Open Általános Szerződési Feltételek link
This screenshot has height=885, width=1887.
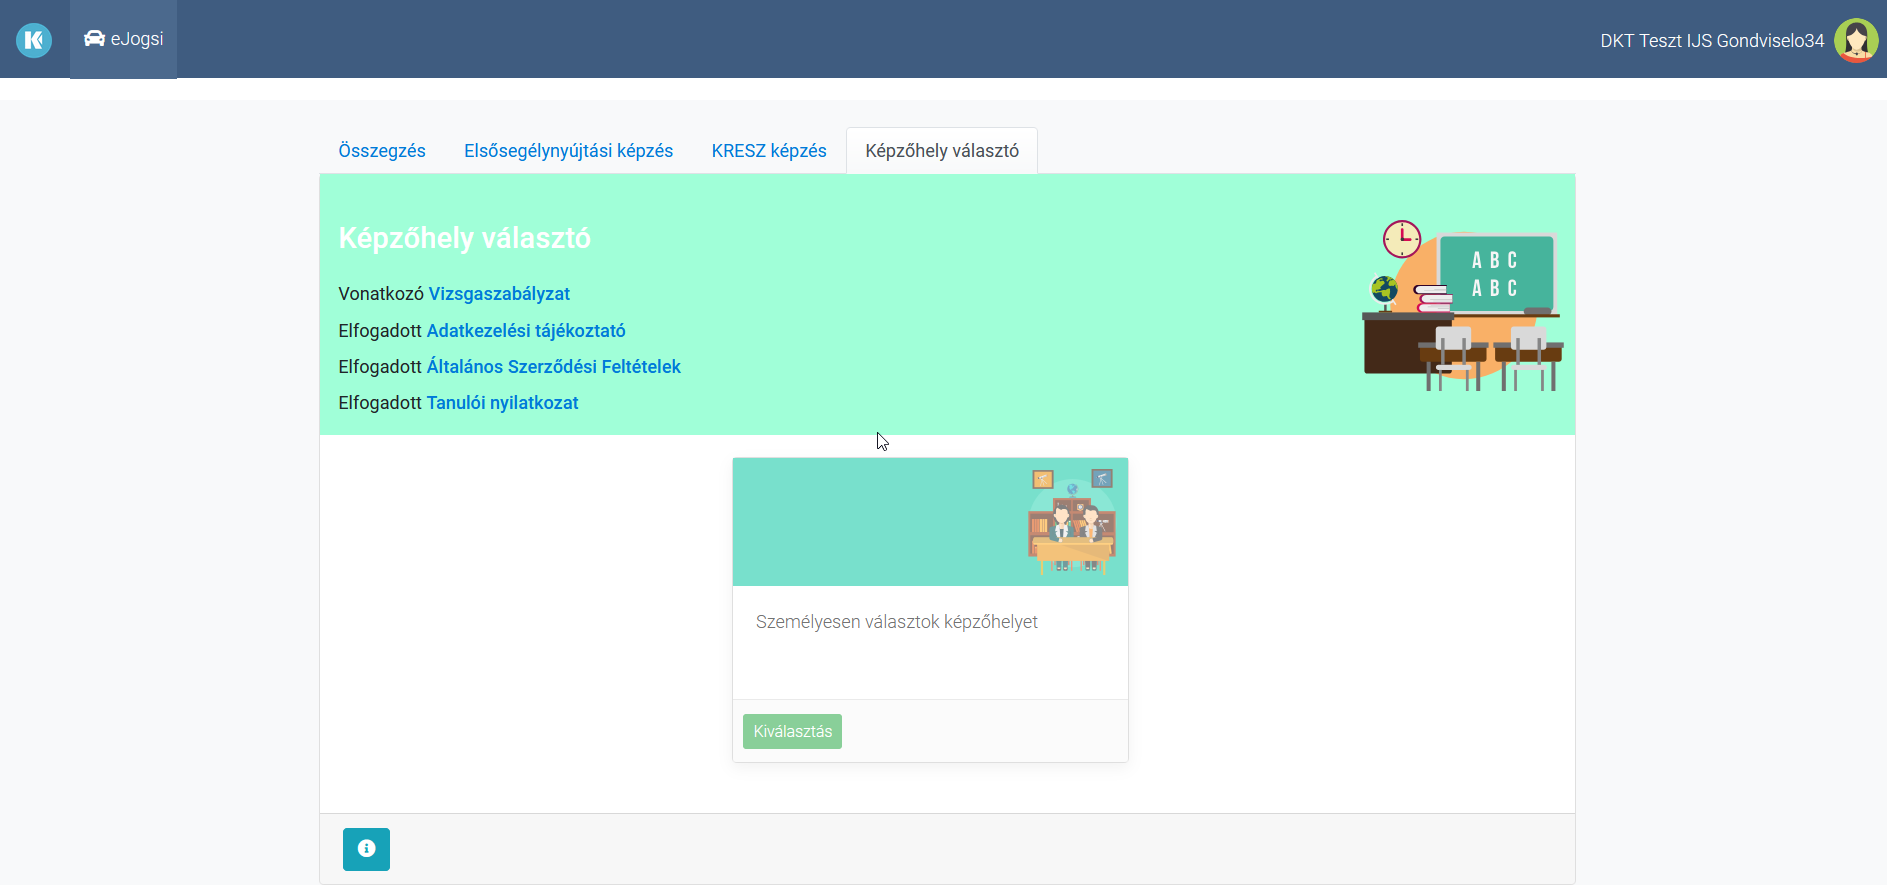(x=553, y=367)
